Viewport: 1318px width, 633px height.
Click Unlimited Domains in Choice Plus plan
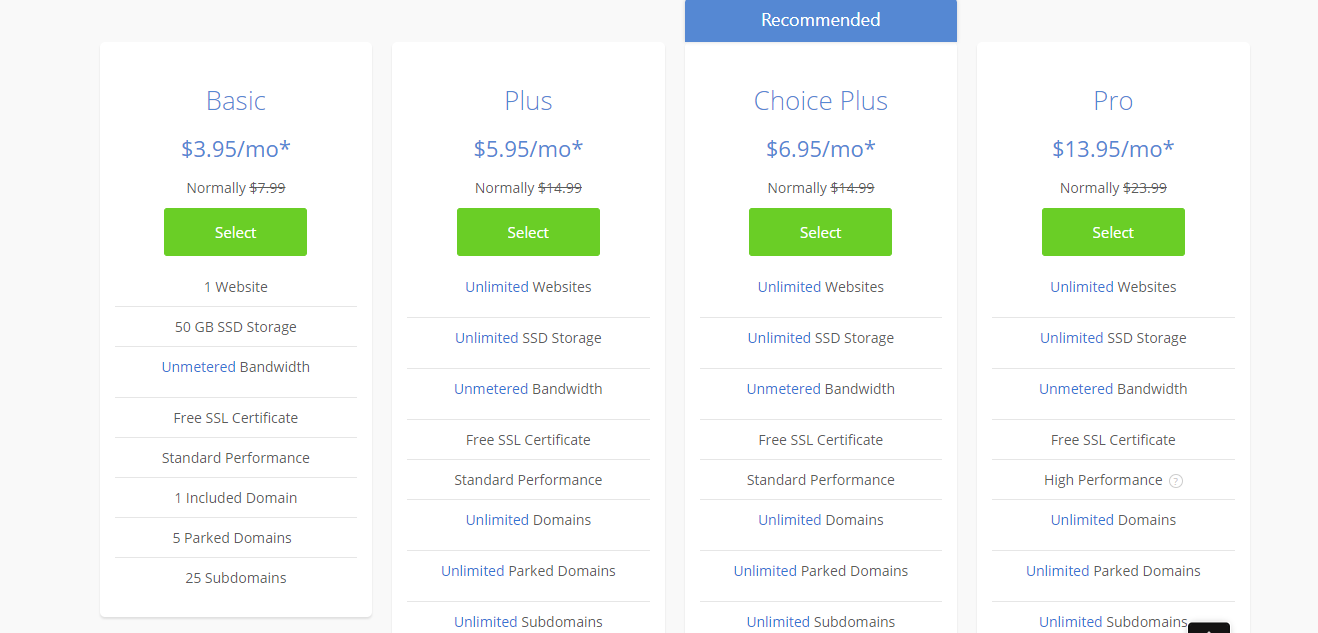click(x=820, y=520)
